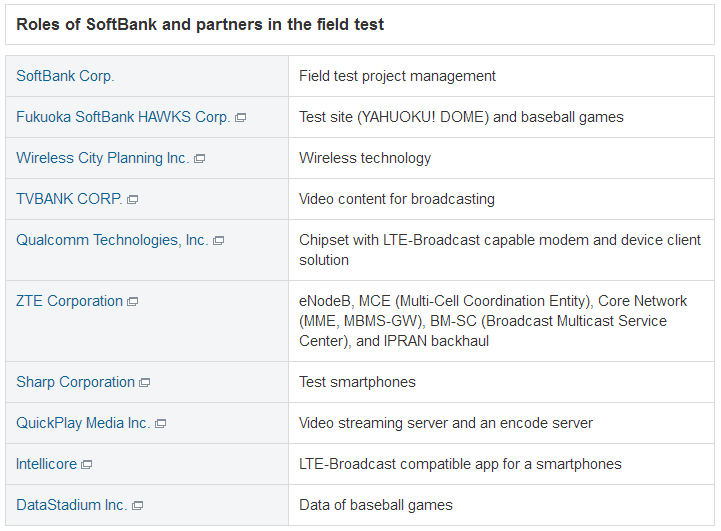Click external-link icon beside QuickPlay Media Inc.
The height and width of the screenshot is (531, 721).
tap(161, 424)
